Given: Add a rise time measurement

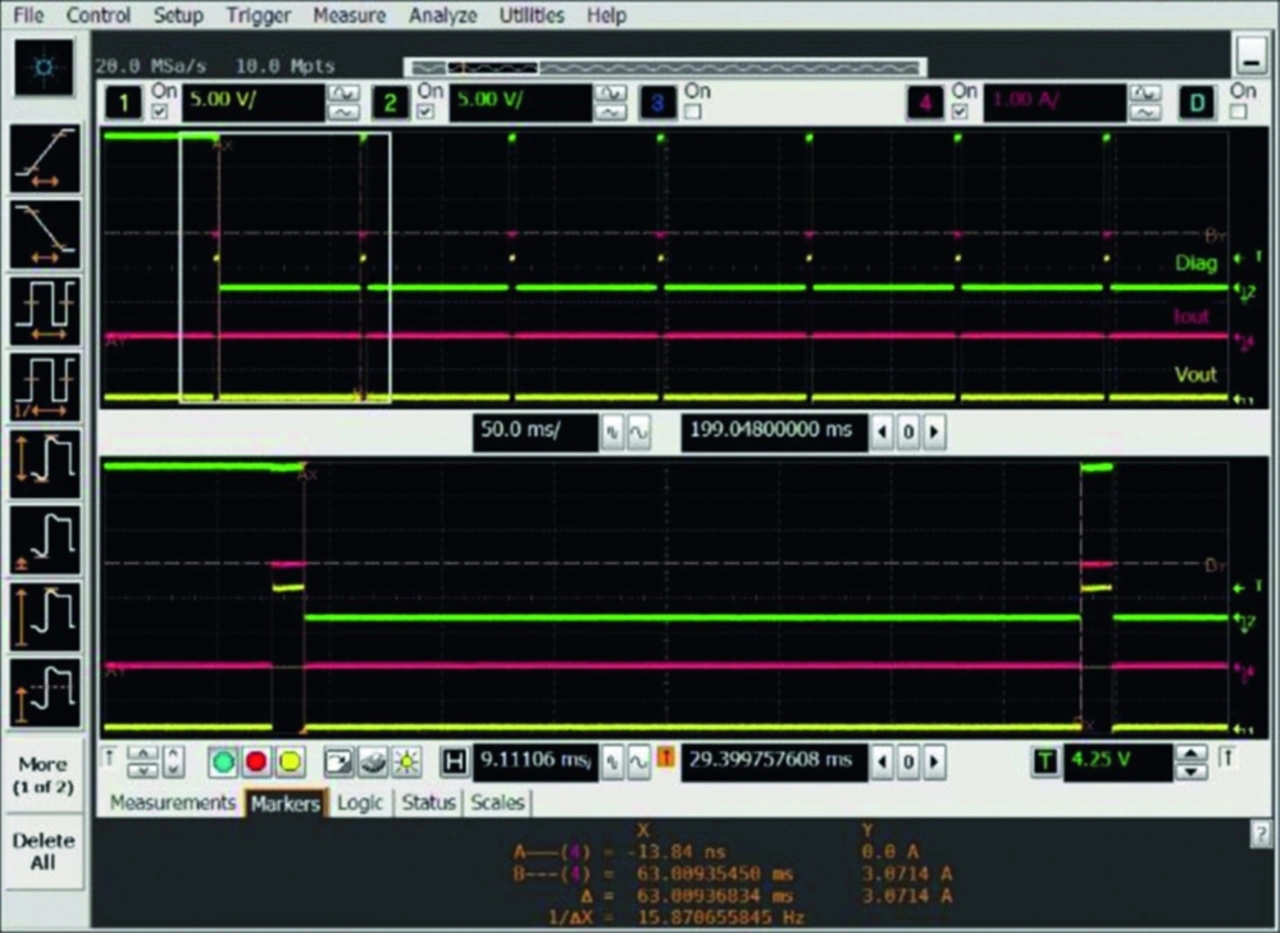Looking at the screenshot, I should [x=44, y=158].
